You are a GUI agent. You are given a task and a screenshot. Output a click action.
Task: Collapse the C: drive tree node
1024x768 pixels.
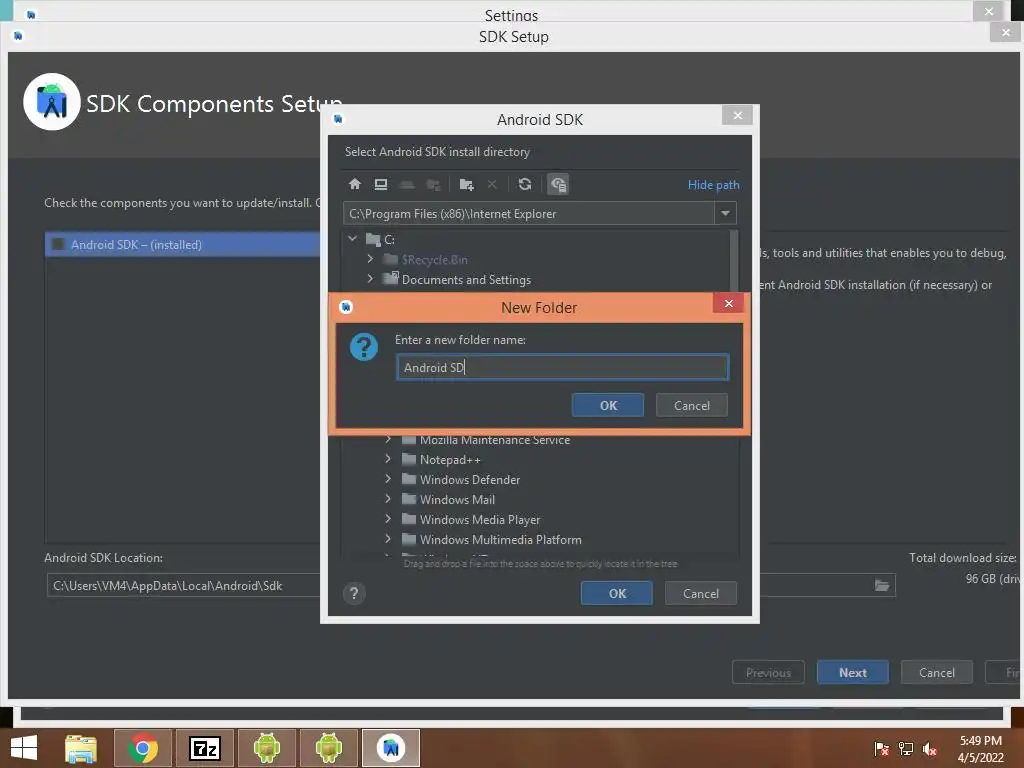(x=353, y=239)
